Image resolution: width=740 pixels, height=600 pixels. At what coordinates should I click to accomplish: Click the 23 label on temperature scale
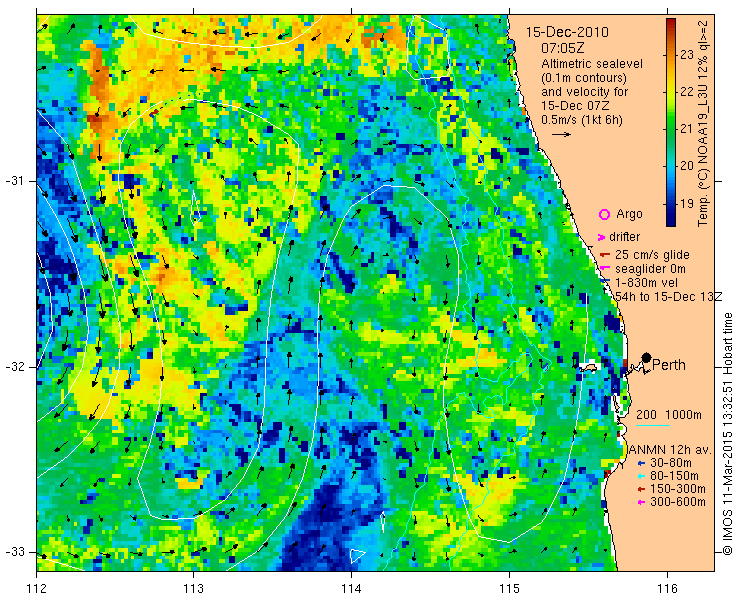(x=687, y=55)
